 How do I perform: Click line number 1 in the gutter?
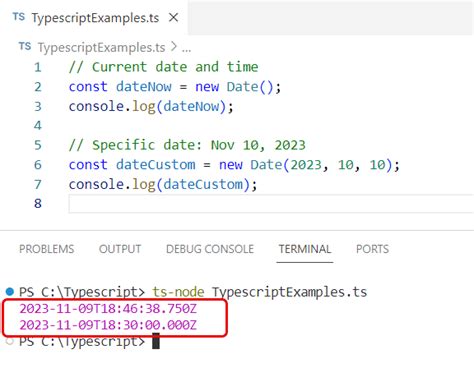pos(38,67)
